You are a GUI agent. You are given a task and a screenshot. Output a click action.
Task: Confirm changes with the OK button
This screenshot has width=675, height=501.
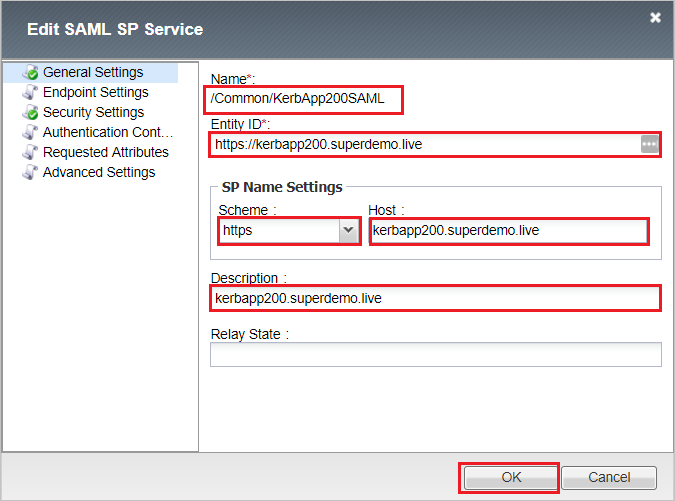(x=511, y=477)
